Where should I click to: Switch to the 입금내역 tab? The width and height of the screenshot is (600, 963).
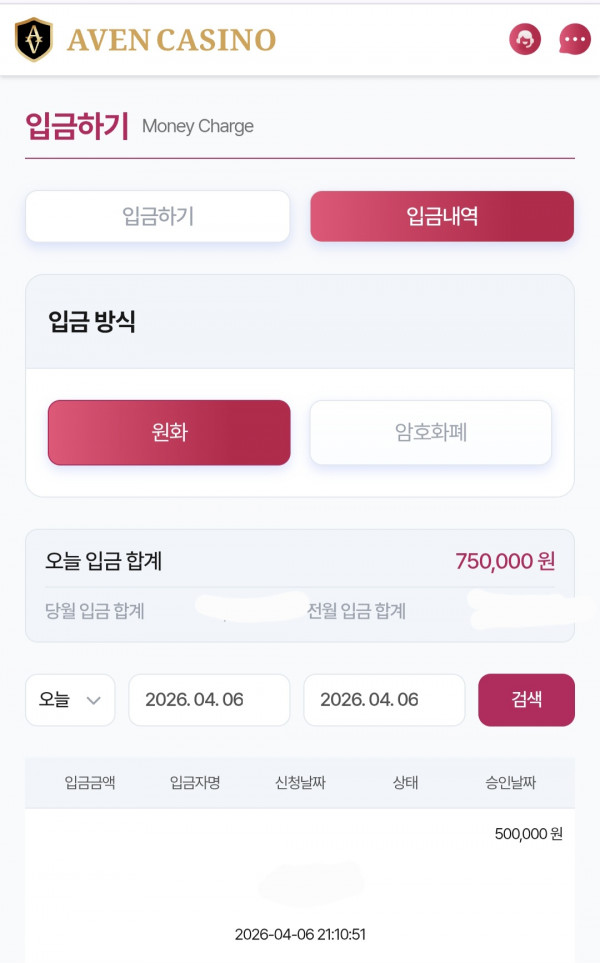442,216
